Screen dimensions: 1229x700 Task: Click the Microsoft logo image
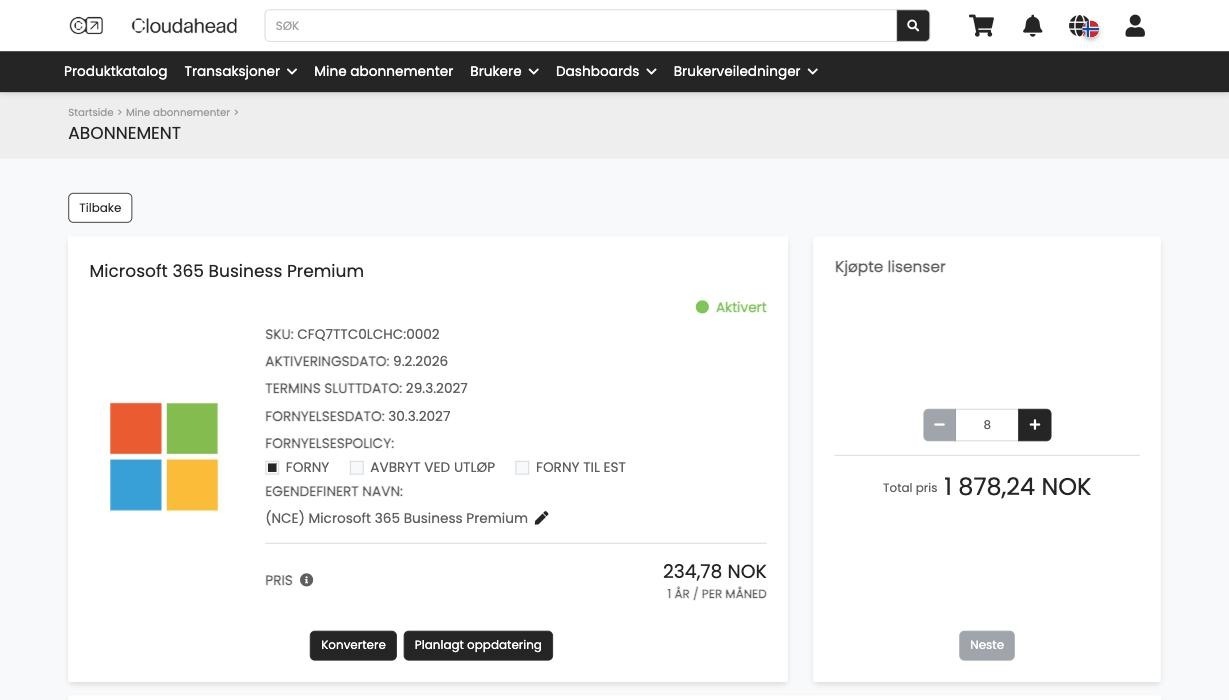click(164, 457)
